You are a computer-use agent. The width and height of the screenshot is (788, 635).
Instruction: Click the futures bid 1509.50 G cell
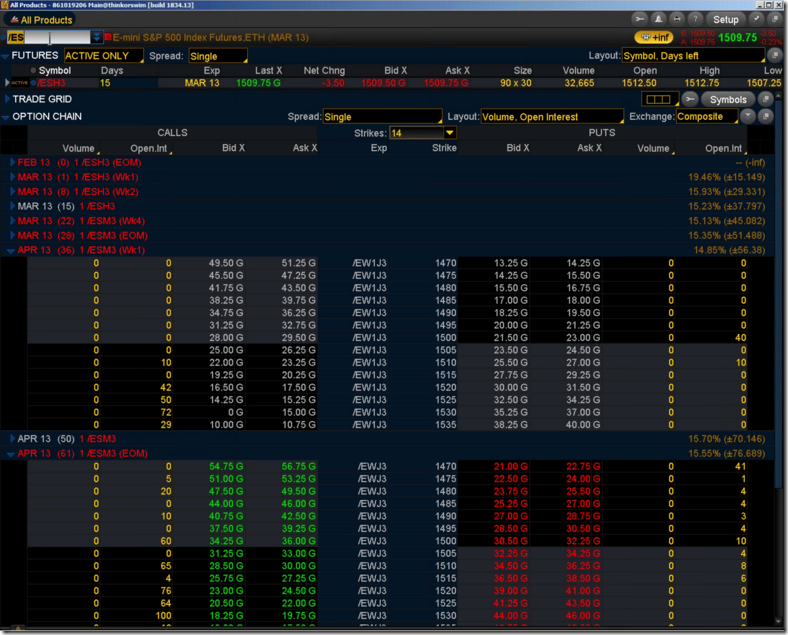coord(383,83)
